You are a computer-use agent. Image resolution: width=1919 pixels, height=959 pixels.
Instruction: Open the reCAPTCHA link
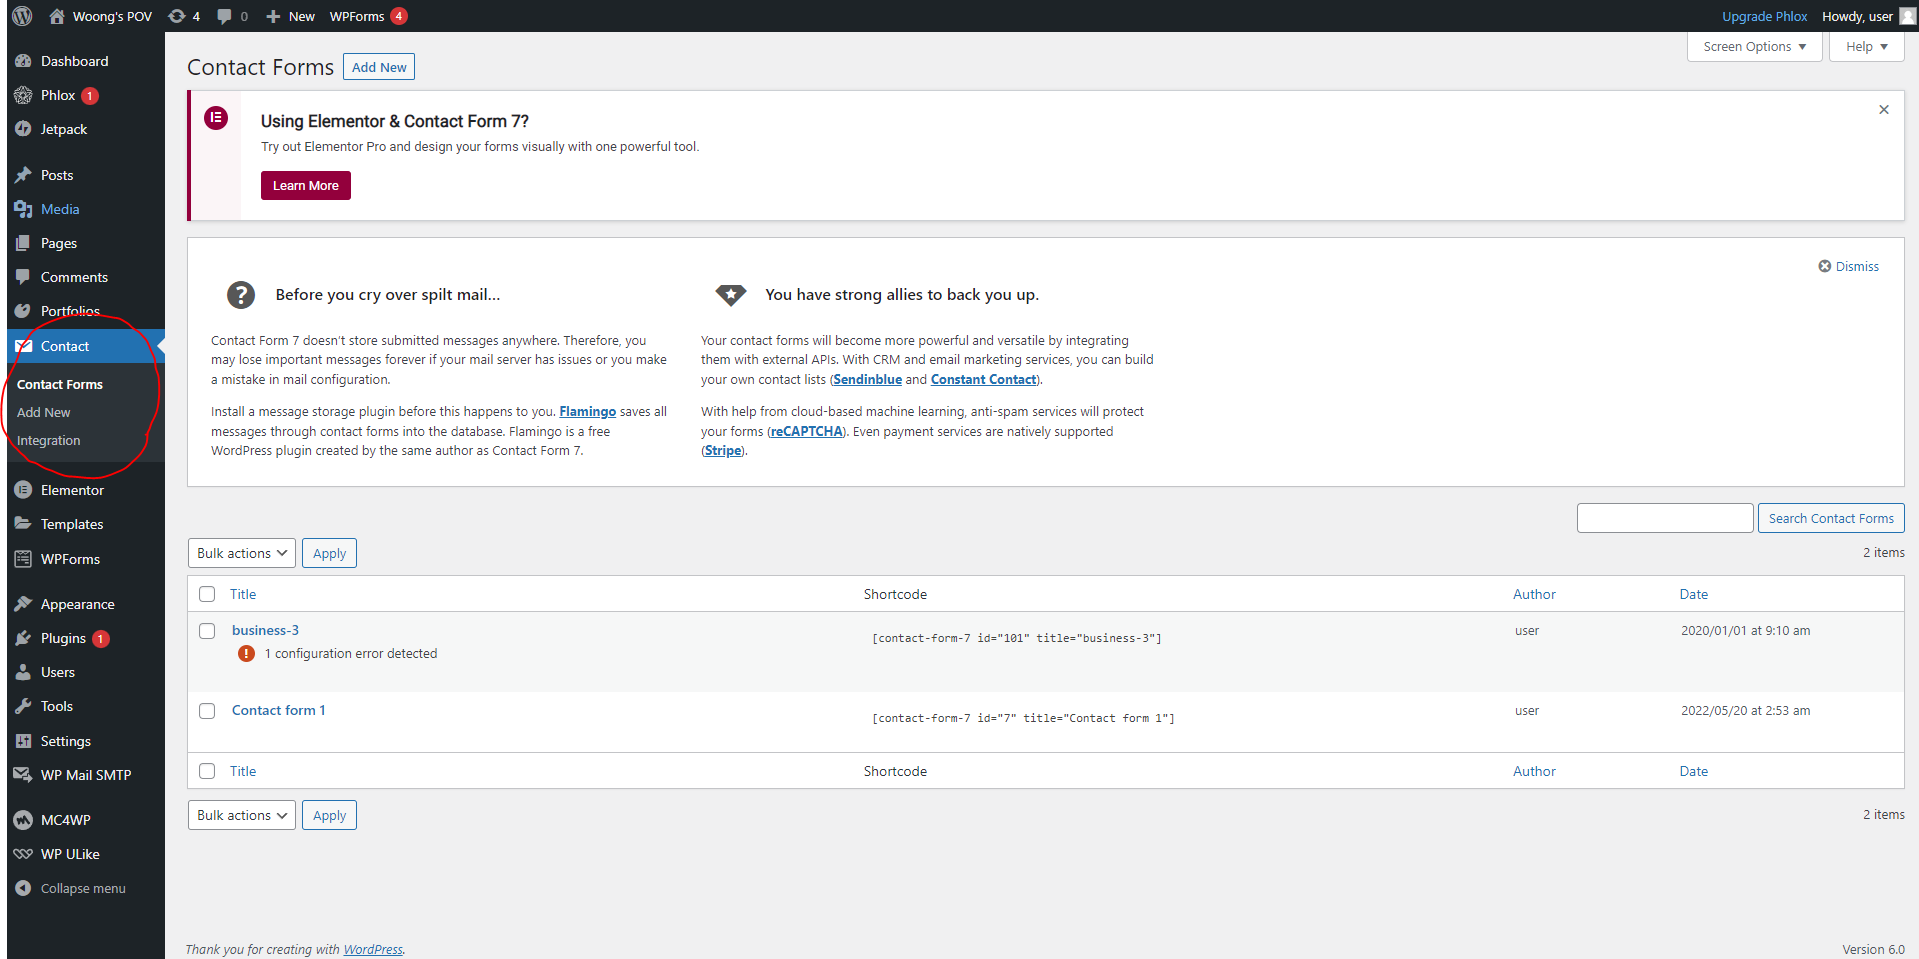(807, 431)
